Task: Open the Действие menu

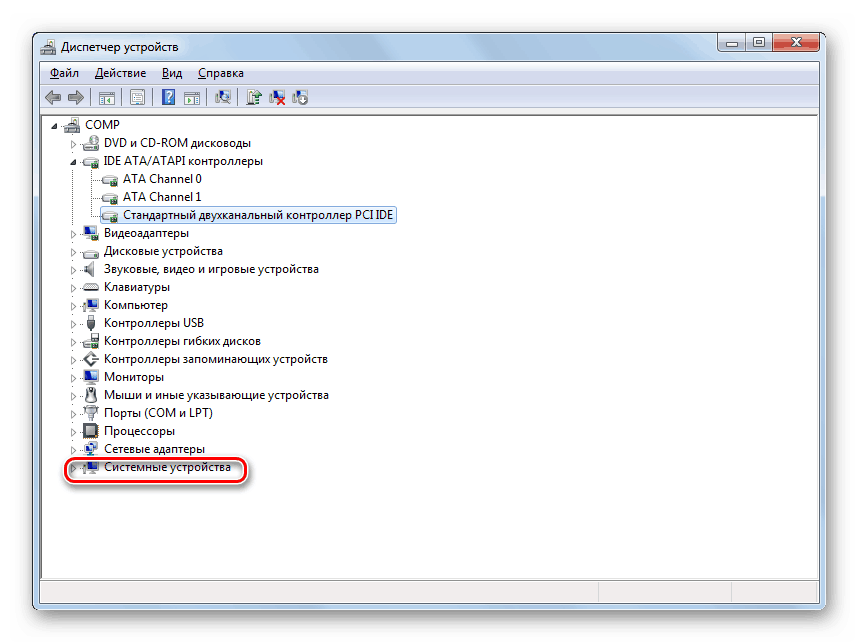Action: pos(120,72)
